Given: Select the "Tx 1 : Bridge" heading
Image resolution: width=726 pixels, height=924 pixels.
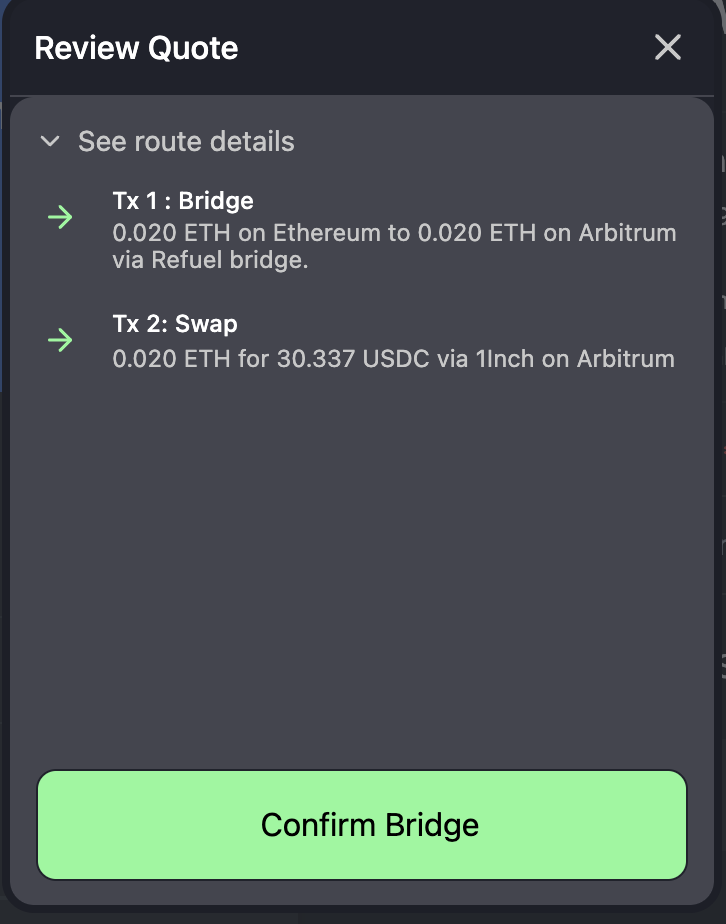Looking at the screenshot, I should point(183,201).
